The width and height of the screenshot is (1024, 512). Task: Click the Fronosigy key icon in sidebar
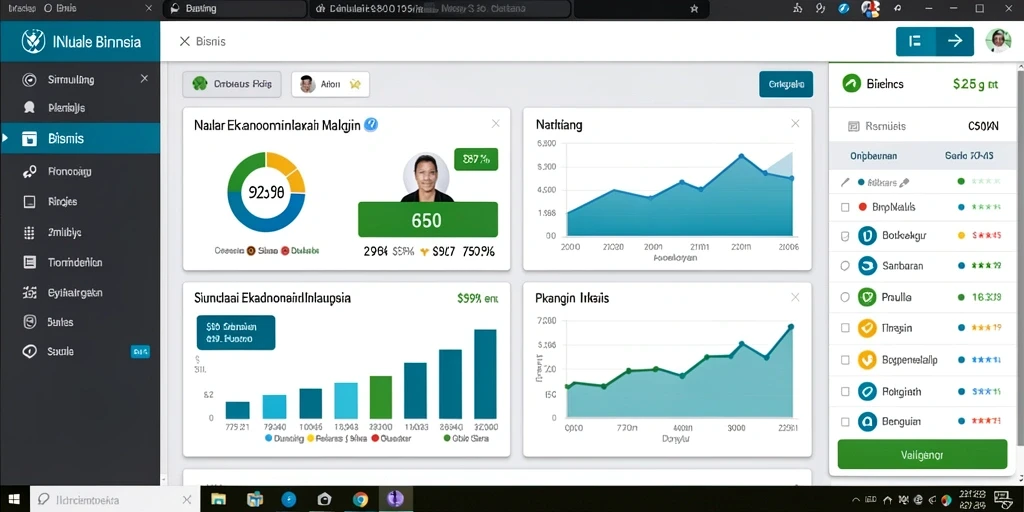(29, 172)
